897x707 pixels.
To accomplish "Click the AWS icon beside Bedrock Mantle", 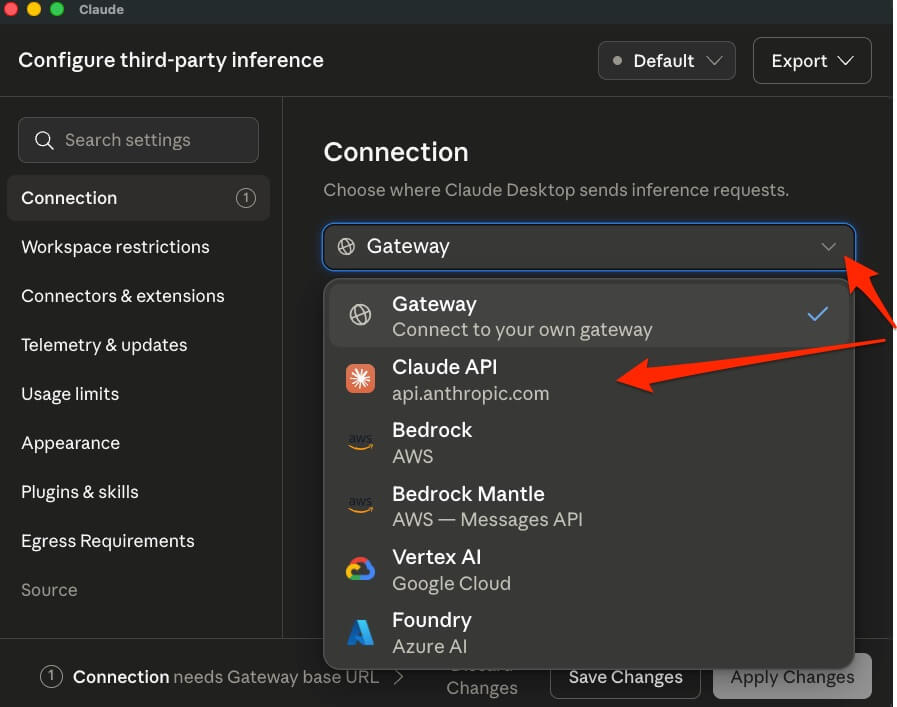I will pyautogui.click(x=360, y=505).
